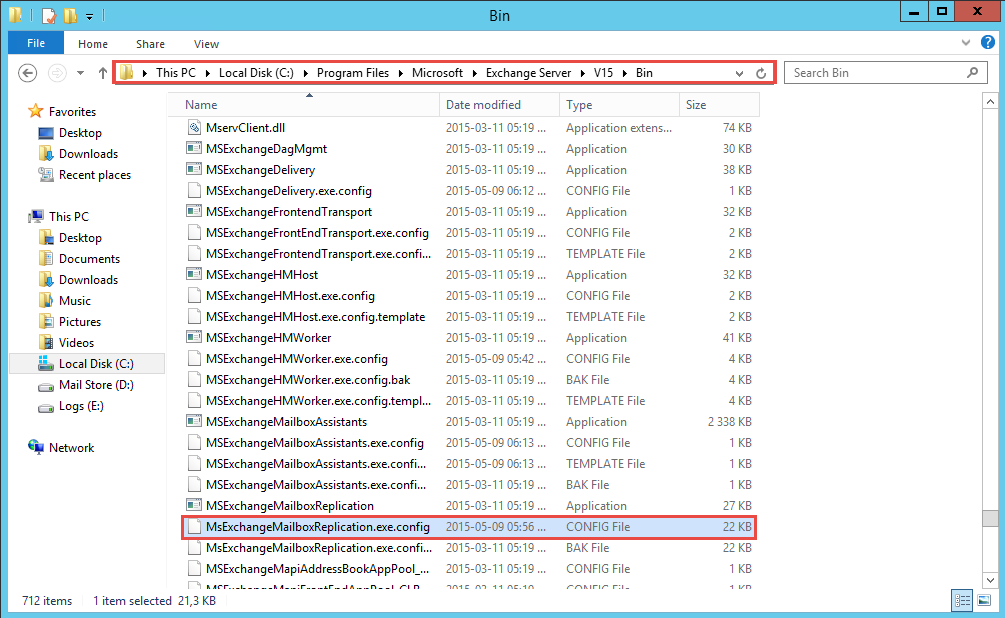Open Explorer help with question mark icon

pos(988,43)
